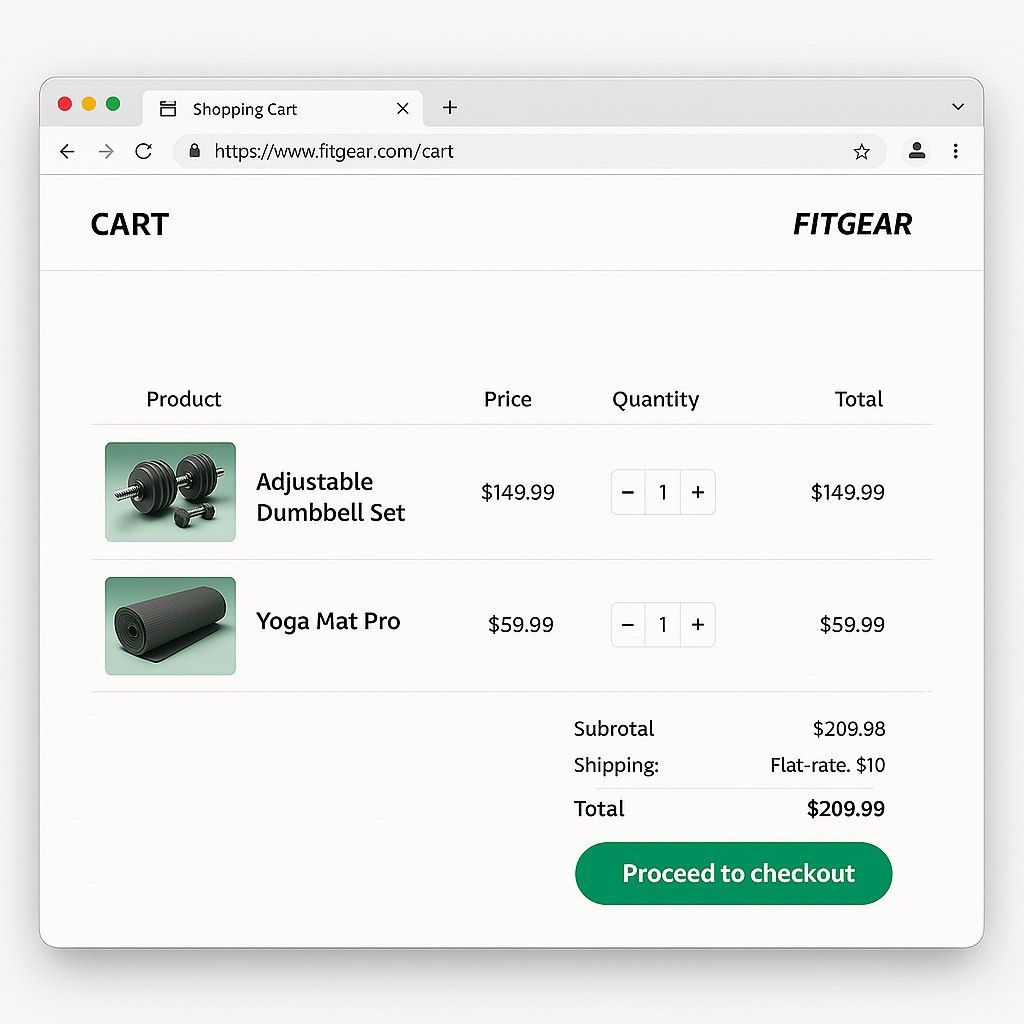Close the Shopping Cart tab
Image resolution: width=1024 pixels, height=1024 pixels.
pos(403,108)
